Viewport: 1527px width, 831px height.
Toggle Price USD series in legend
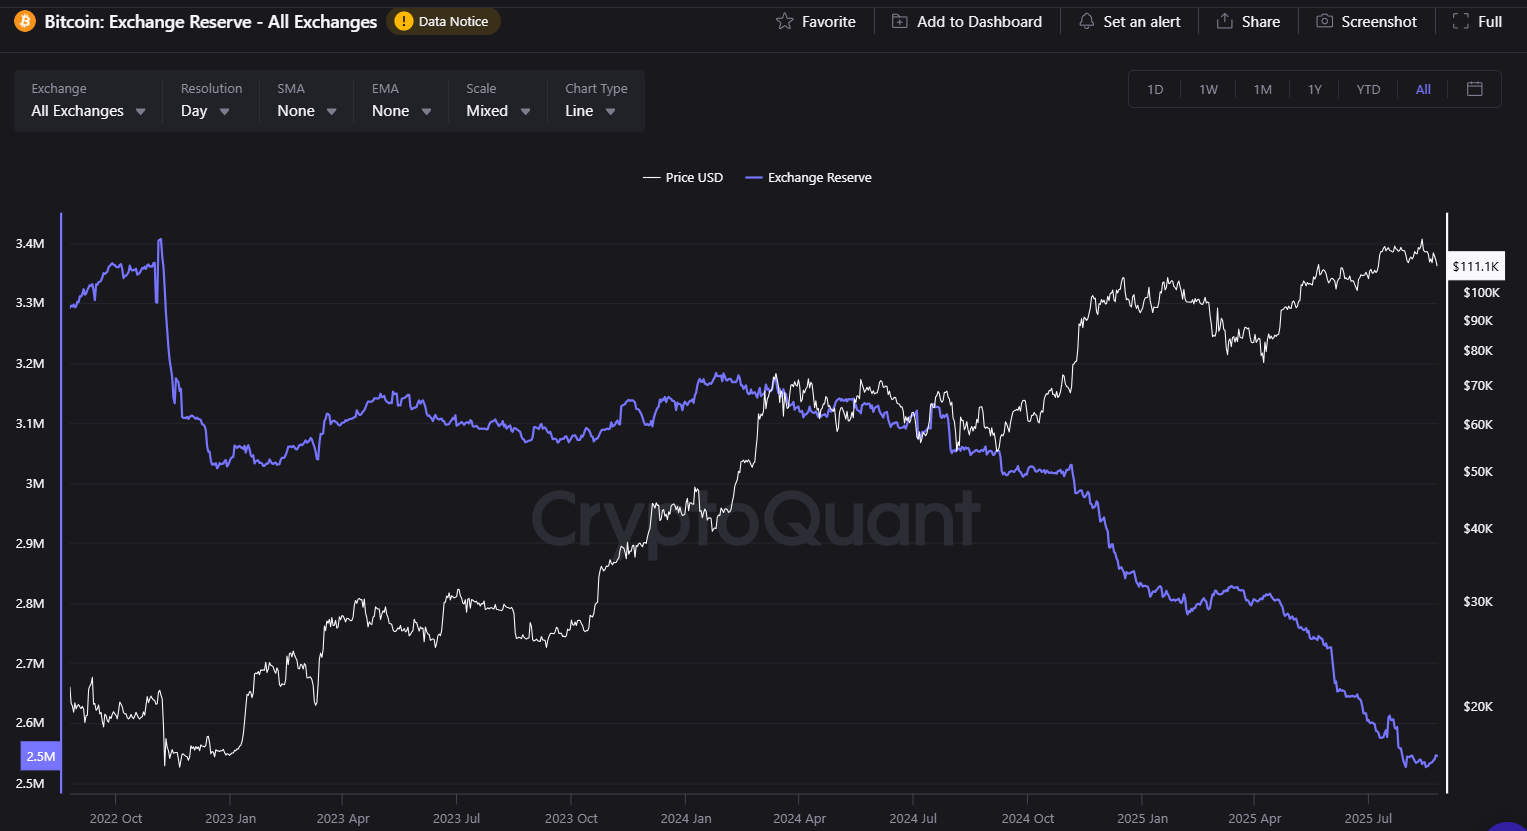[683, 177]
